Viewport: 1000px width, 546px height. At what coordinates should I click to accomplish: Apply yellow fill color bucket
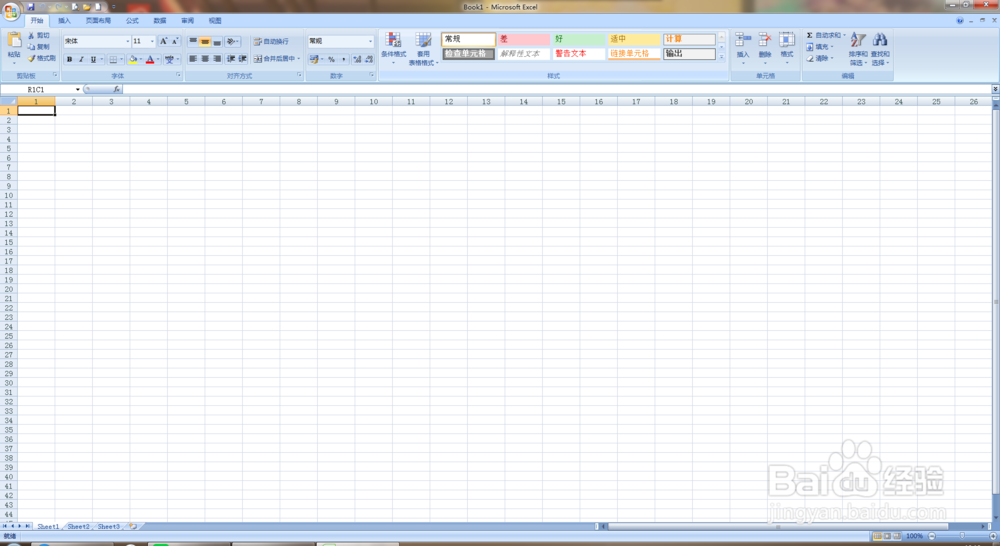(x=133, y=59)
